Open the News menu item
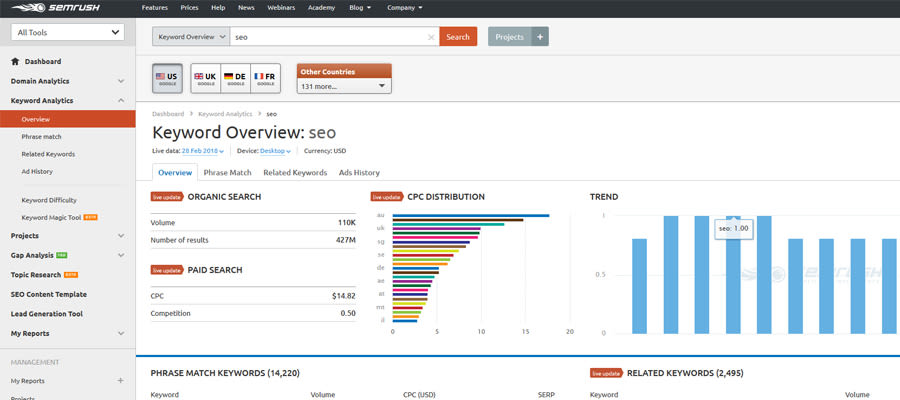Image resolution: width=900 pixels, height=400 pixels. point(246,8)
